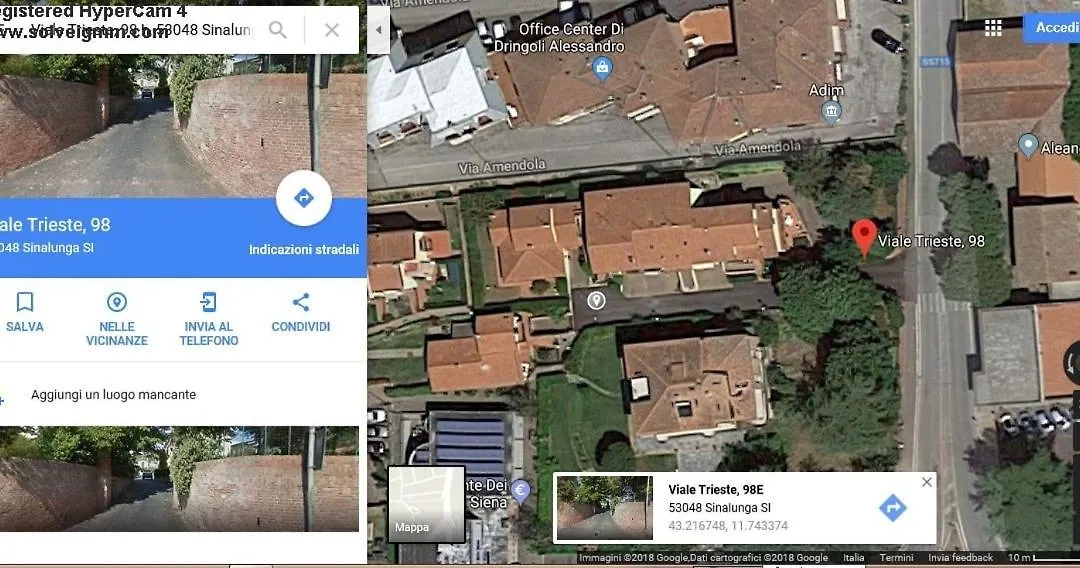Click the Invia feedback link
Viewport: 1080px width, 568px height.
point(960,558)
